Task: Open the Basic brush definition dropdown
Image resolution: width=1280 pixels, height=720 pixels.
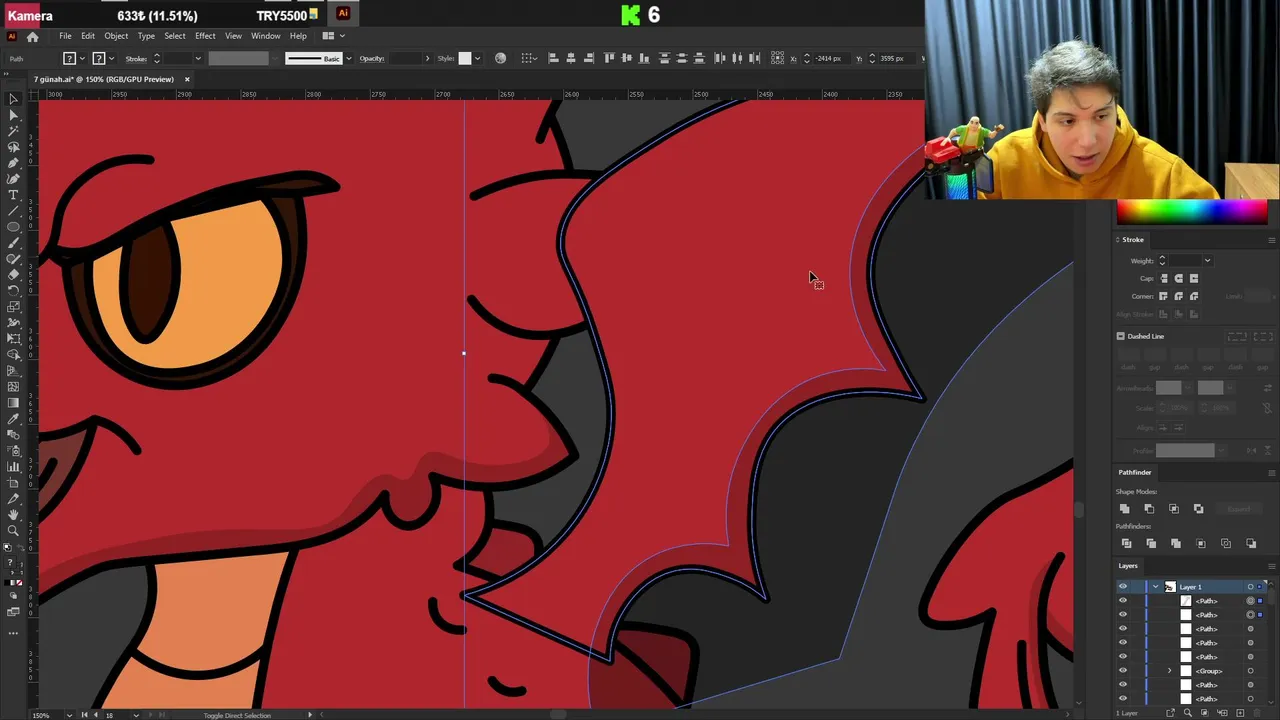Action: (x=348, y=58)
